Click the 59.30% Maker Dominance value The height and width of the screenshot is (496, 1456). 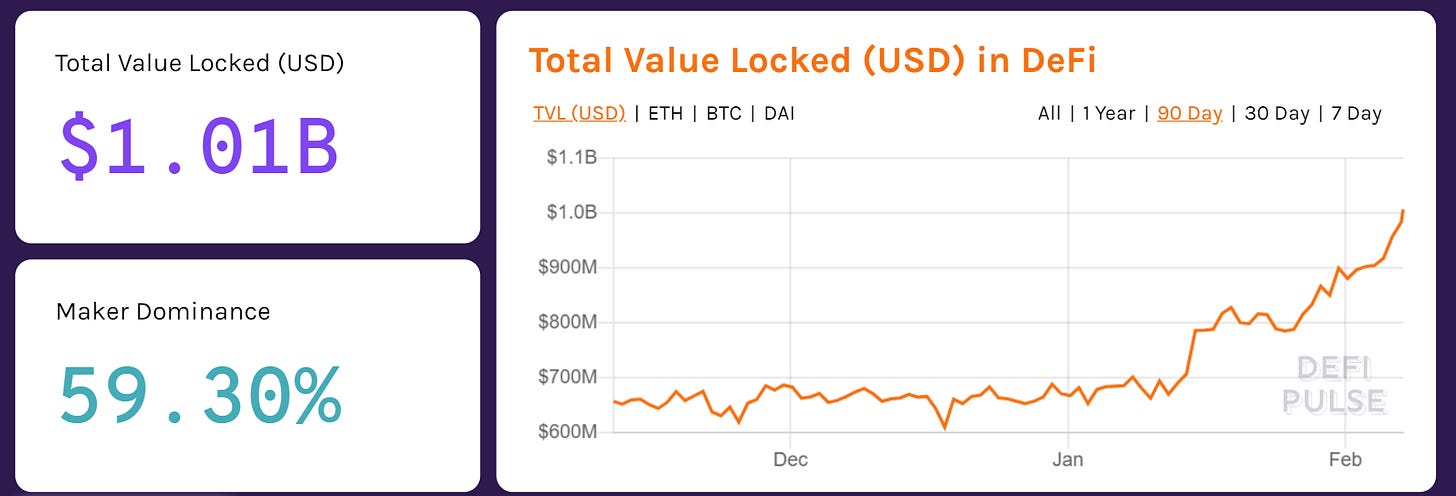[x=200, y=394]
